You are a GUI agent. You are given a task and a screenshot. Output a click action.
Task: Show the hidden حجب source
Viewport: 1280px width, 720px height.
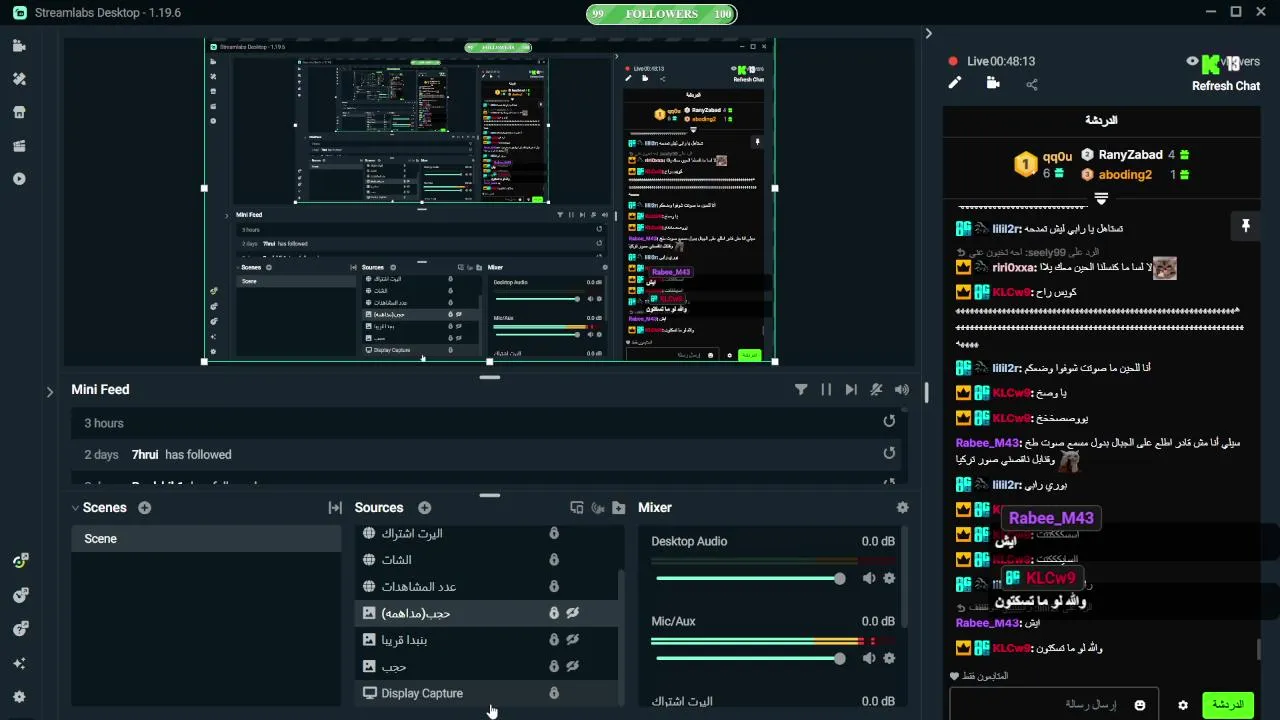click(573, 666)
